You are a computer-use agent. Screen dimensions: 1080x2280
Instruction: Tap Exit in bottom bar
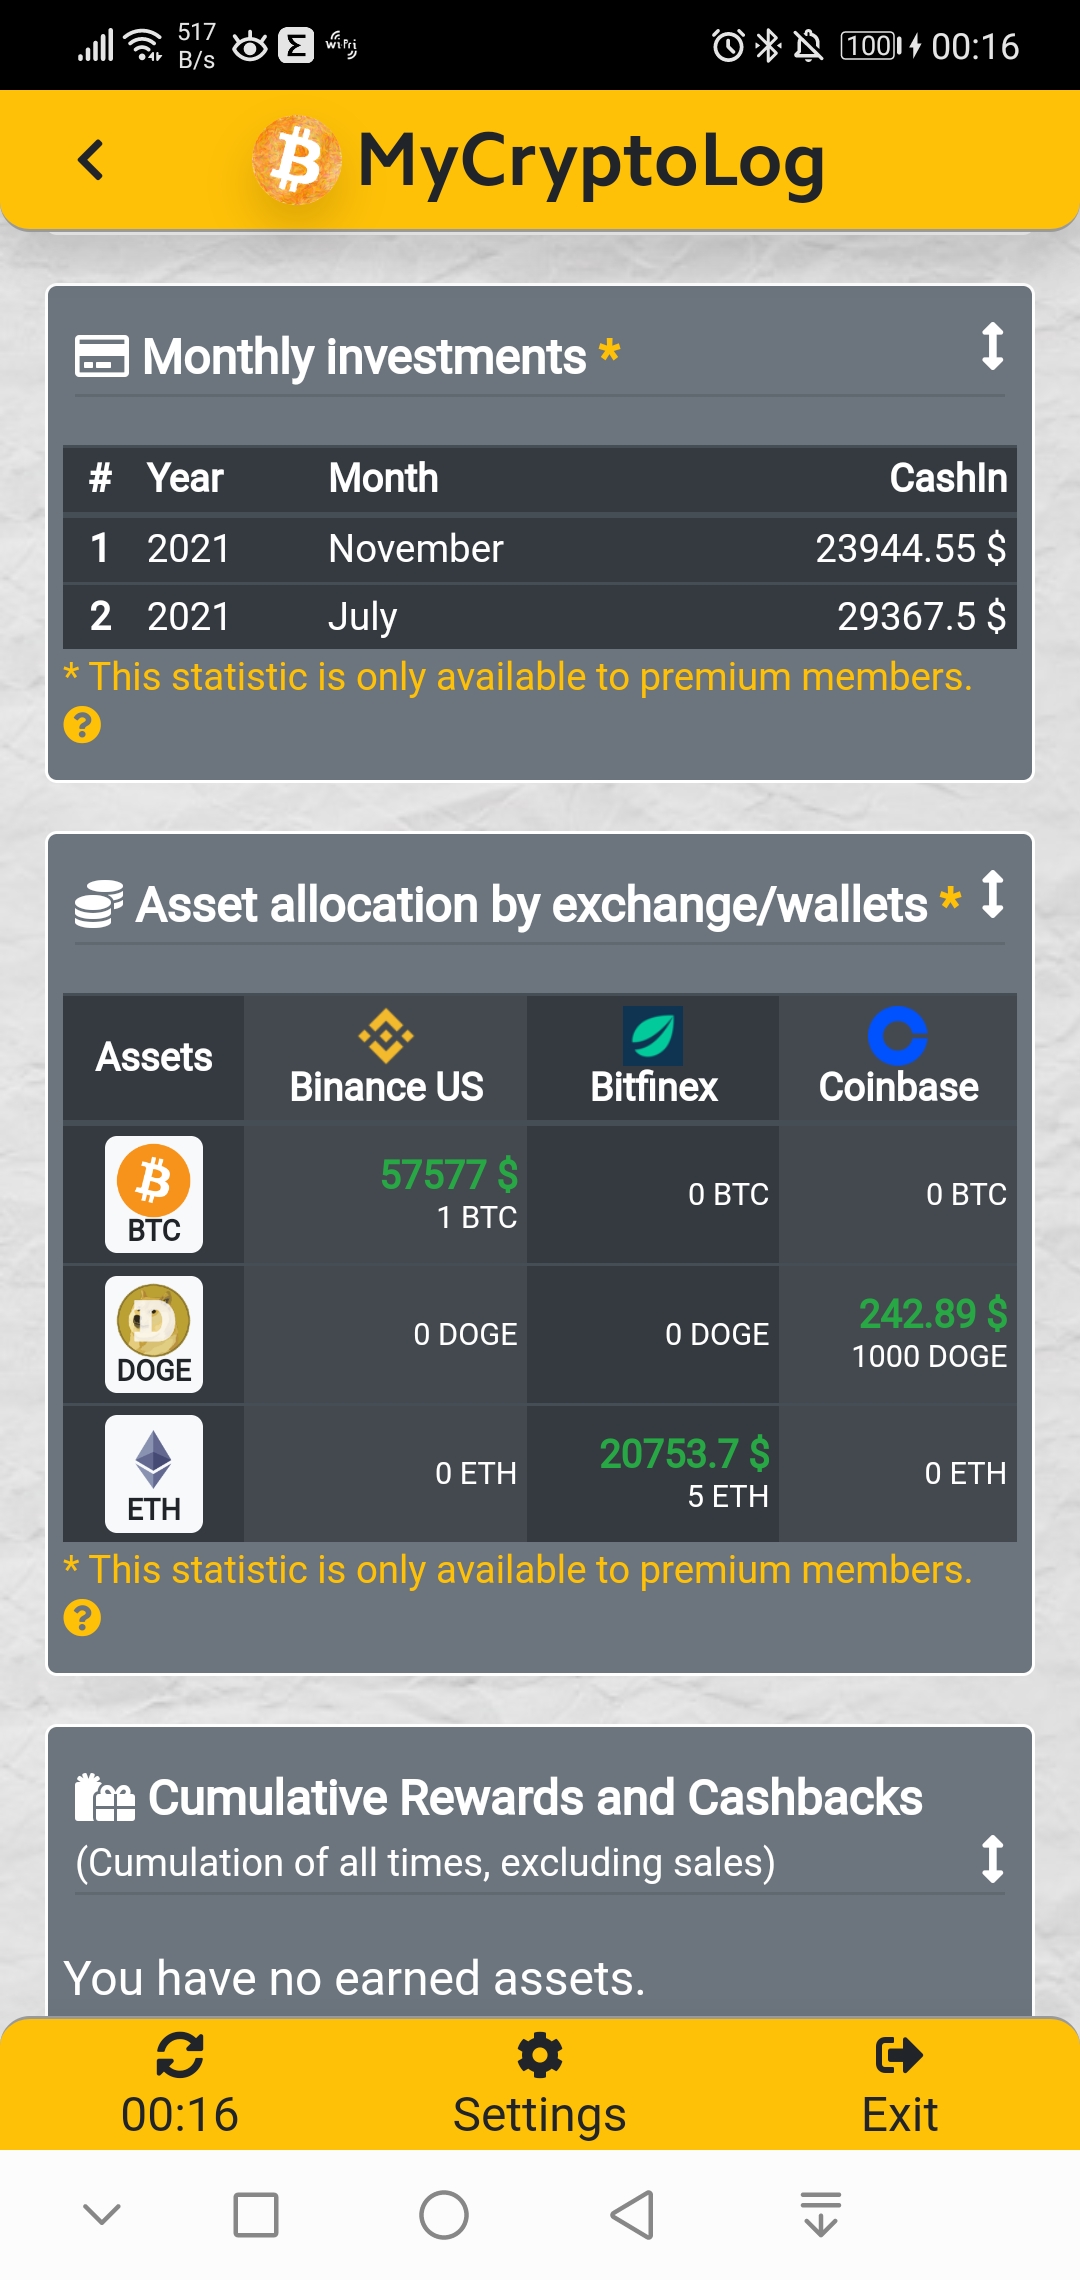click(x=899, y=2083)
